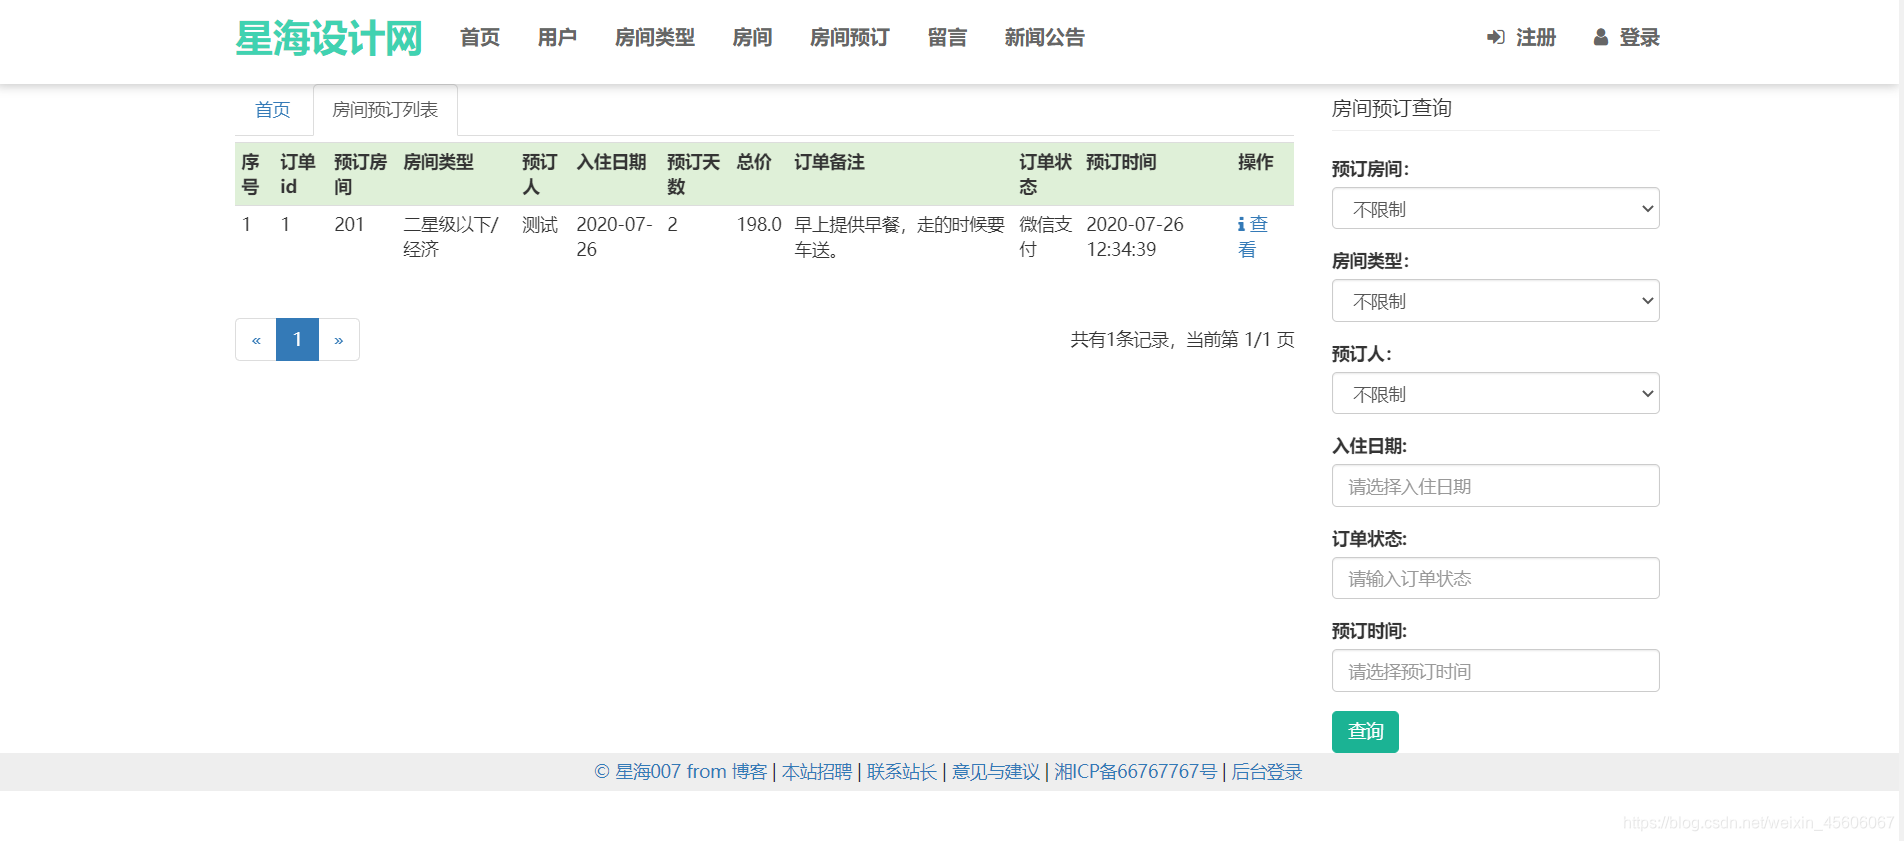
Task: Go to previous page with «
Action: tap(256, 340)
